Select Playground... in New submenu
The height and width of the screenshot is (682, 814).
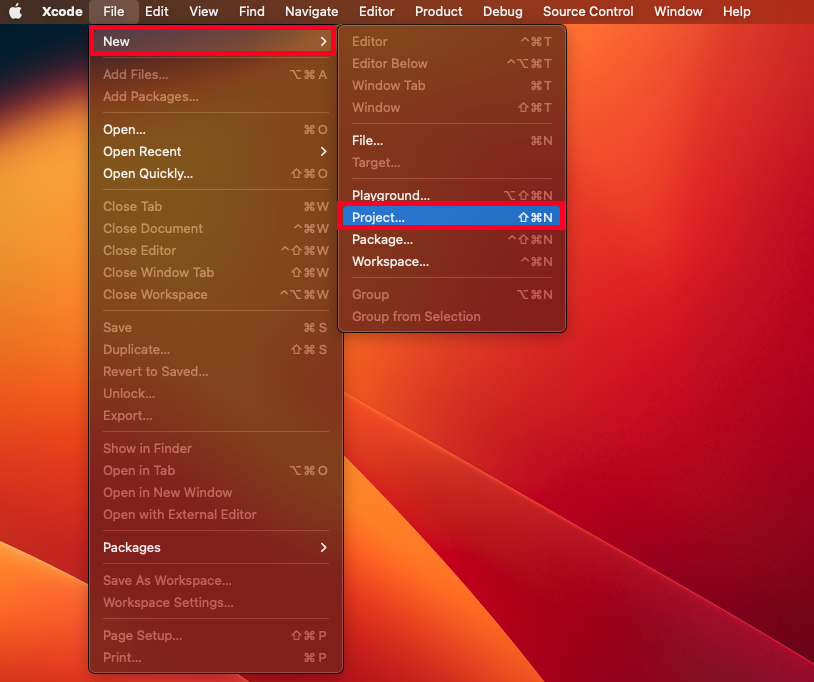click(x=452, y=196)
